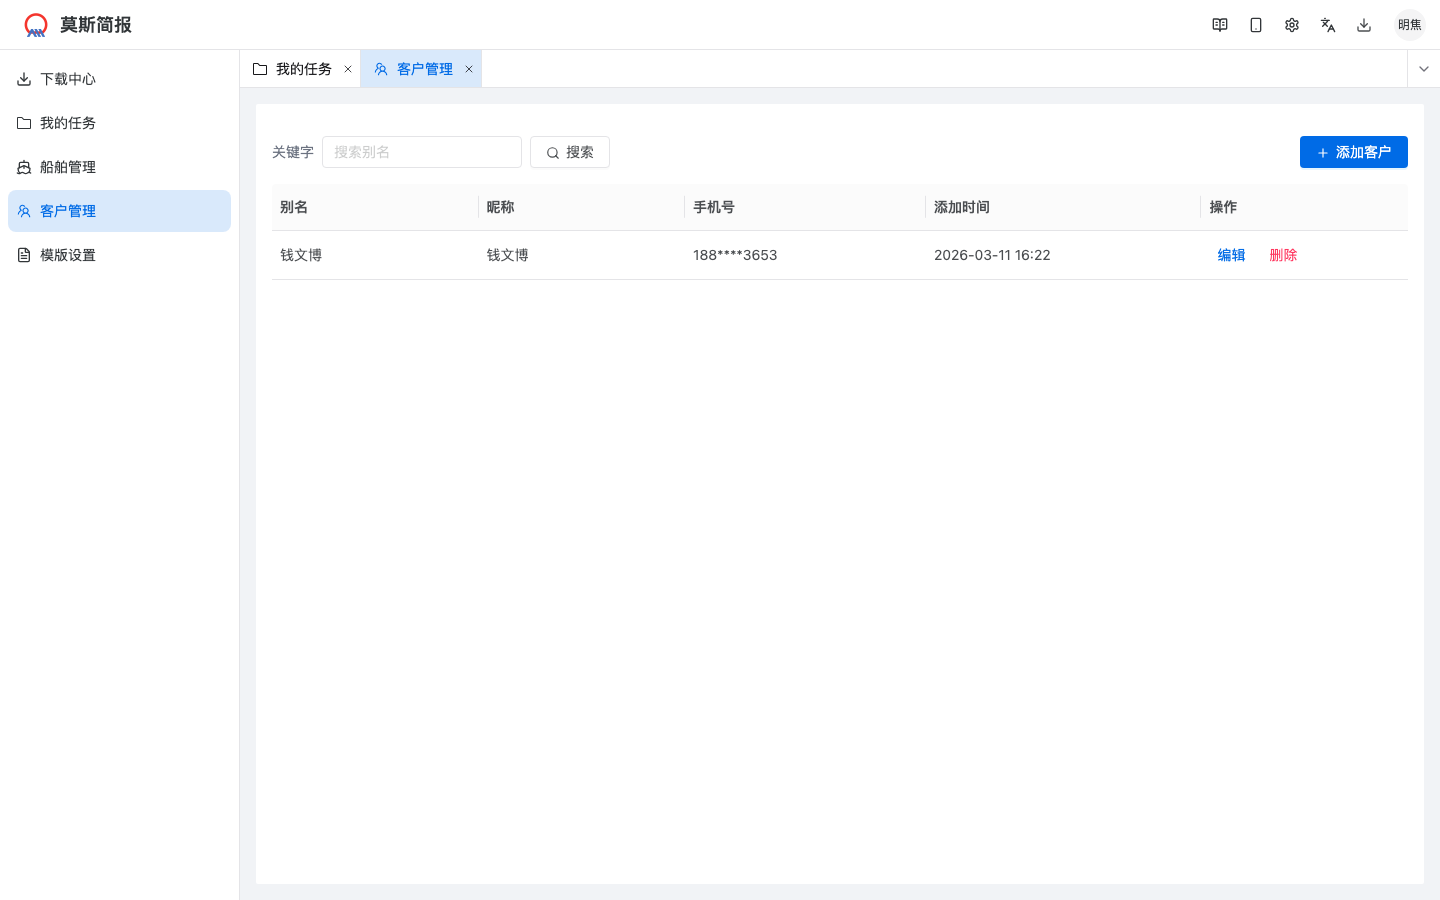Delete customer 钱文博 via 删除 link

pos(1283,255)
